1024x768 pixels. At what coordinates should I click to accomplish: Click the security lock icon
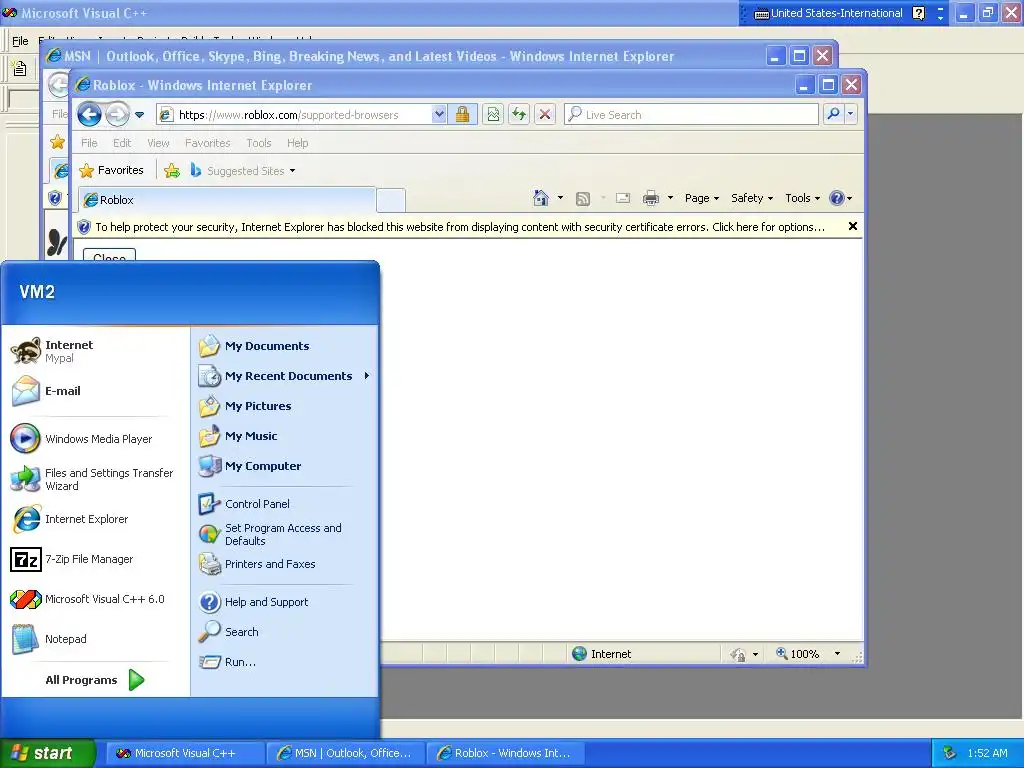(462, 115)
